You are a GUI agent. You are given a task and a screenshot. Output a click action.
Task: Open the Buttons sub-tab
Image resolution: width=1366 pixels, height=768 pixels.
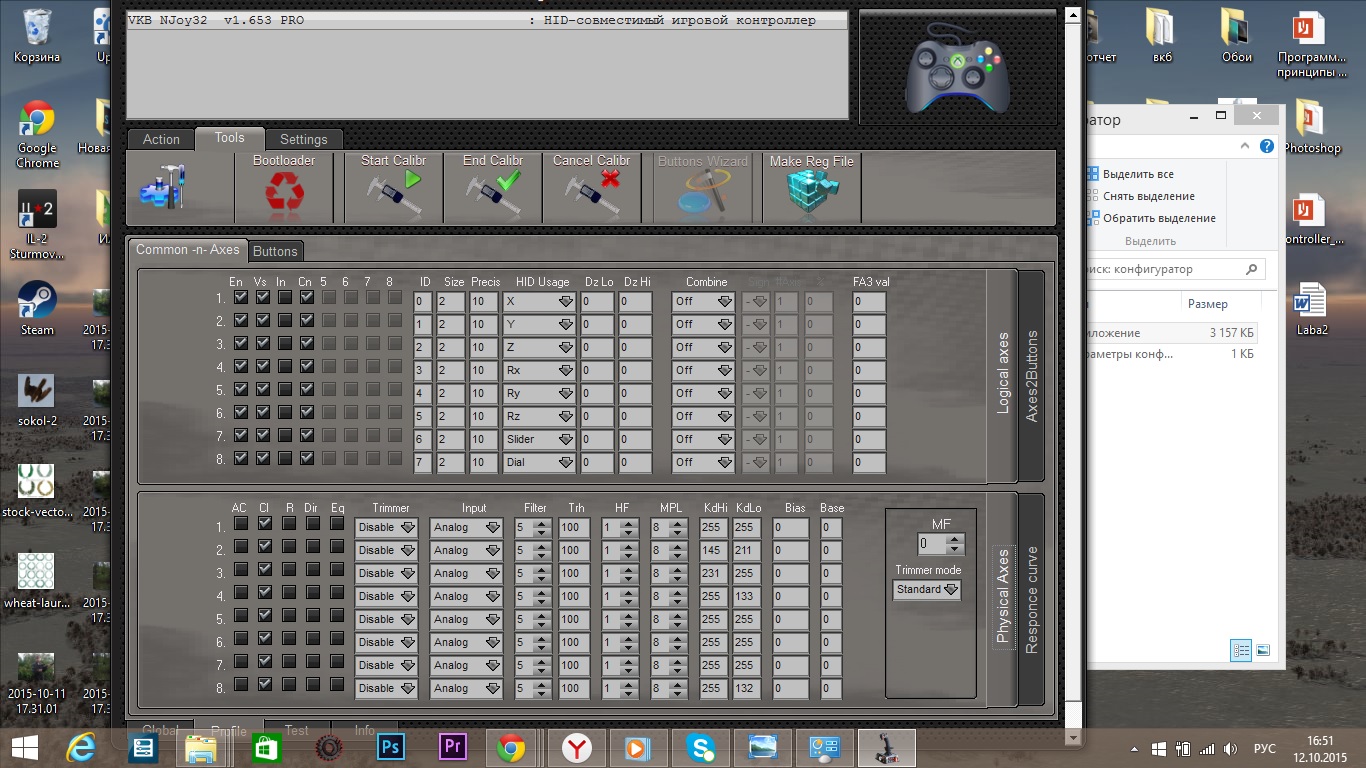[x=275, y=251]
